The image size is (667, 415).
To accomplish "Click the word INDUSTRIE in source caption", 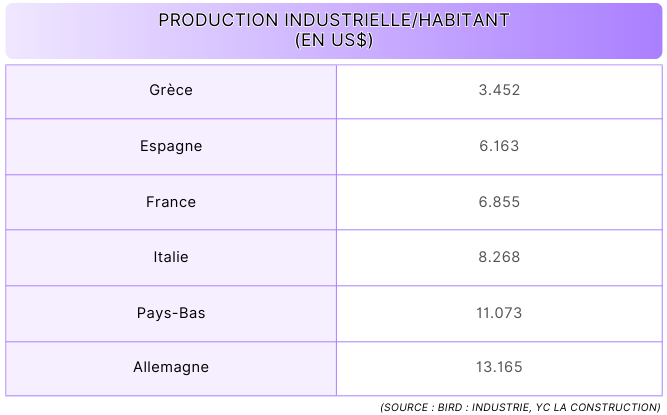I will point(501,407).
